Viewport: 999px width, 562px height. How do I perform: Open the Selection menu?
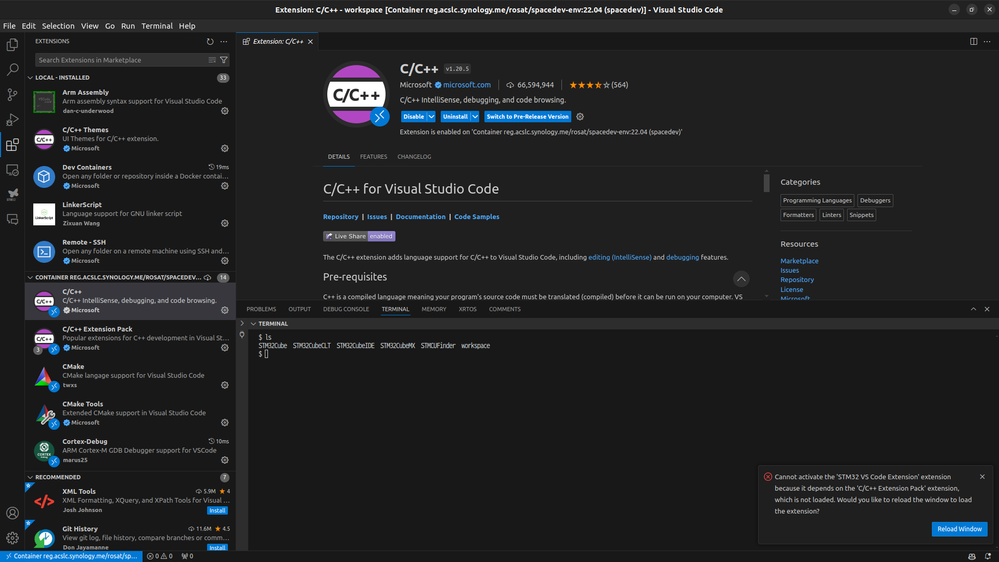[58, 26]
